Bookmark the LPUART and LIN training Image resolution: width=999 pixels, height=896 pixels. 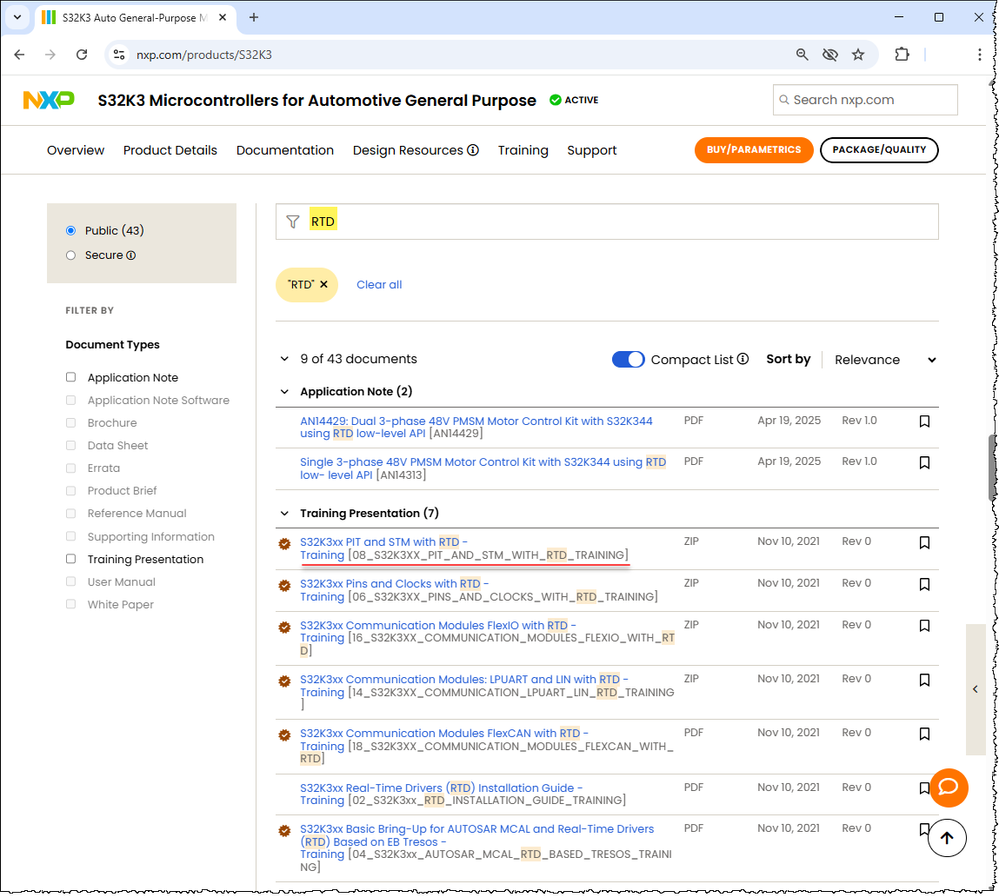924,680
